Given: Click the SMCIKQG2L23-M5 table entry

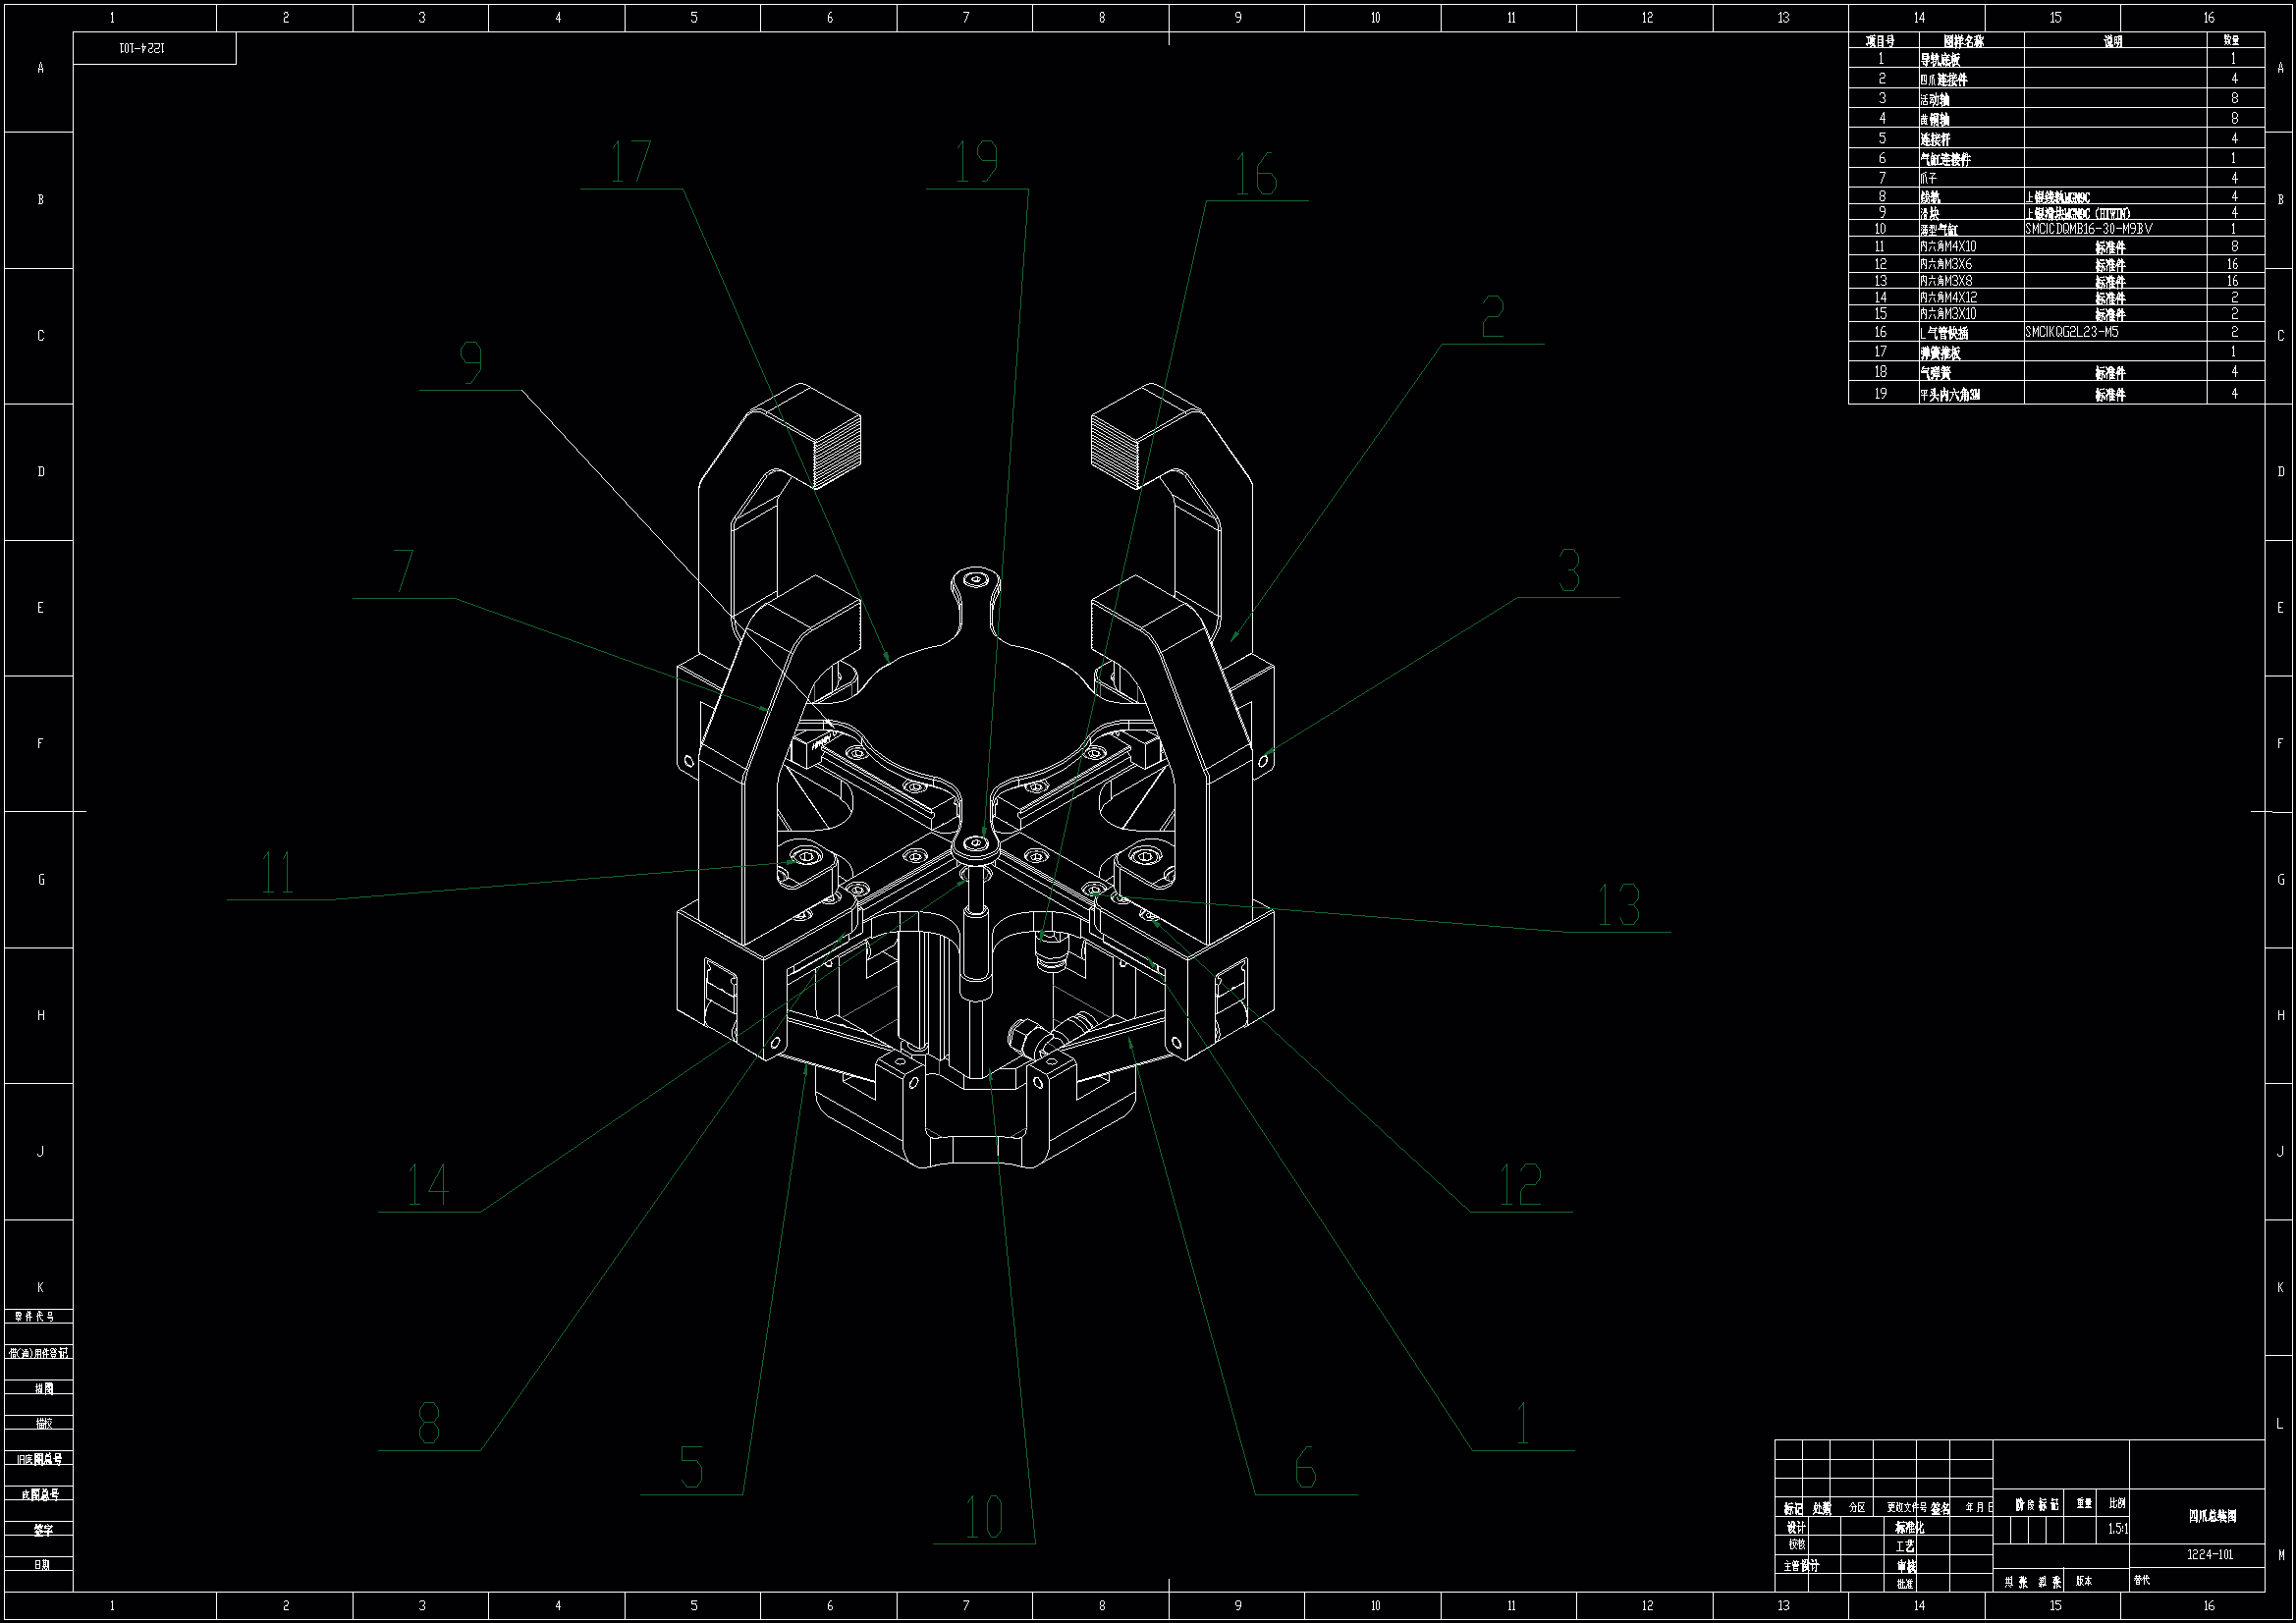Looking at the screenshot, I should (2071, 332).
